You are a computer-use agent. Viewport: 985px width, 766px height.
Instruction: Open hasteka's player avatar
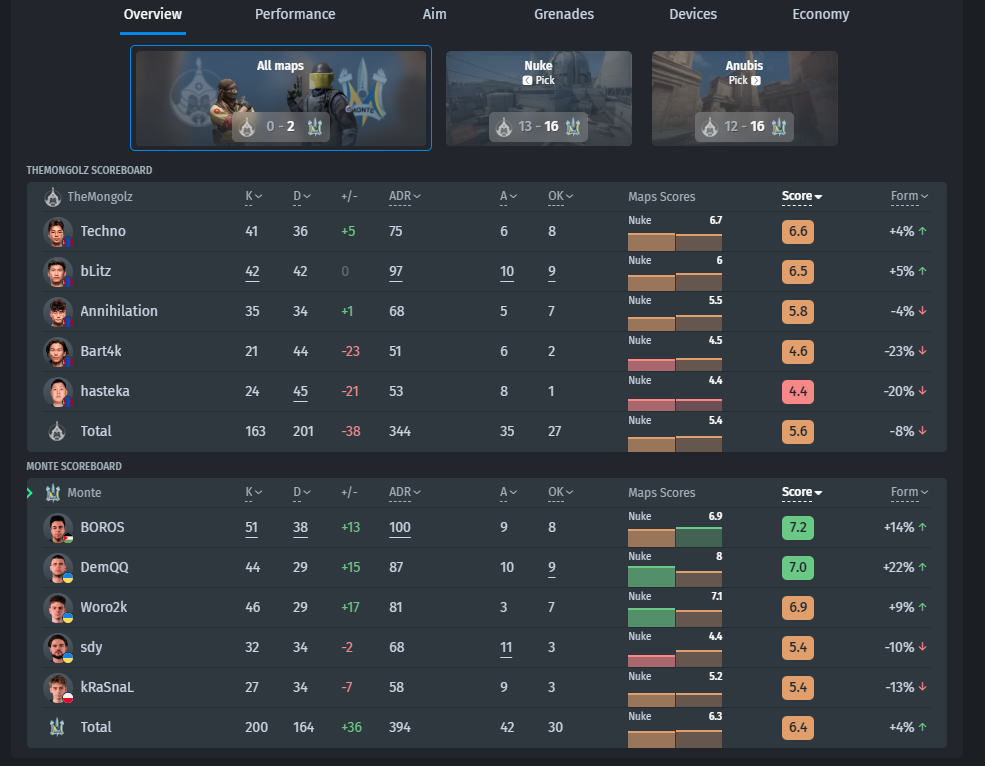tap(57, 391)
